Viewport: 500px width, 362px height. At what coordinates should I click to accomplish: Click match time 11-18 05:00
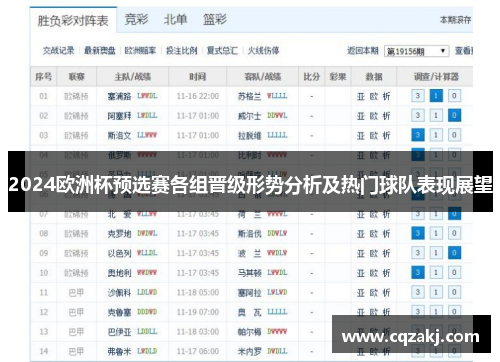(198, 293)
